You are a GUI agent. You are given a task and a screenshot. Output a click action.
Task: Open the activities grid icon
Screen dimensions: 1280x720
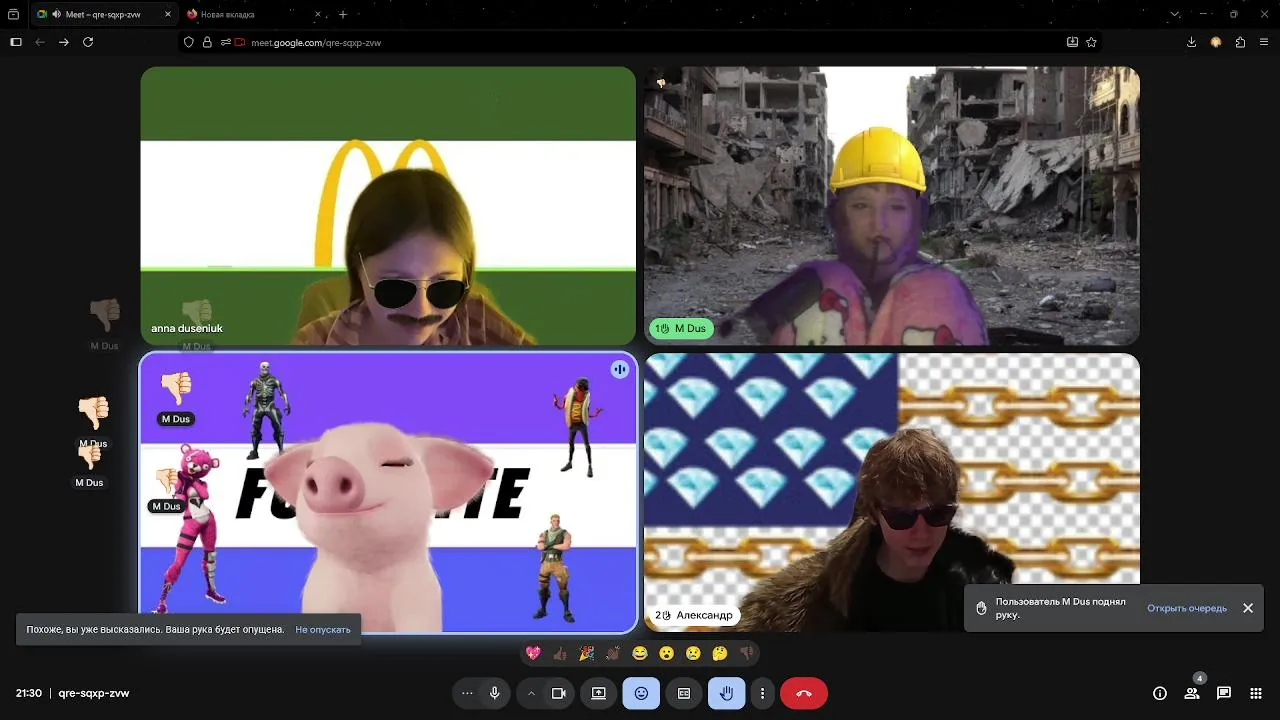click(x=1256, y=693)
